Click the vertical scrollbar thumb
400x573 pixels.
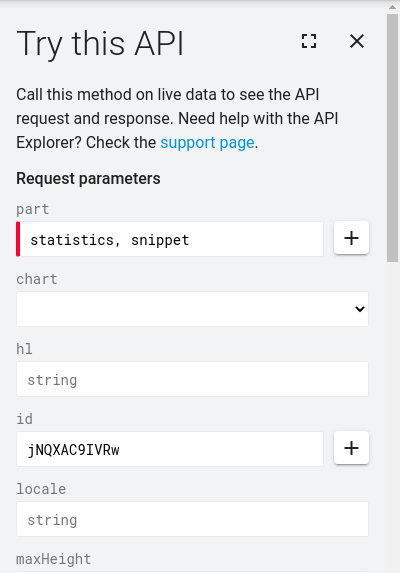coord(393,138)
